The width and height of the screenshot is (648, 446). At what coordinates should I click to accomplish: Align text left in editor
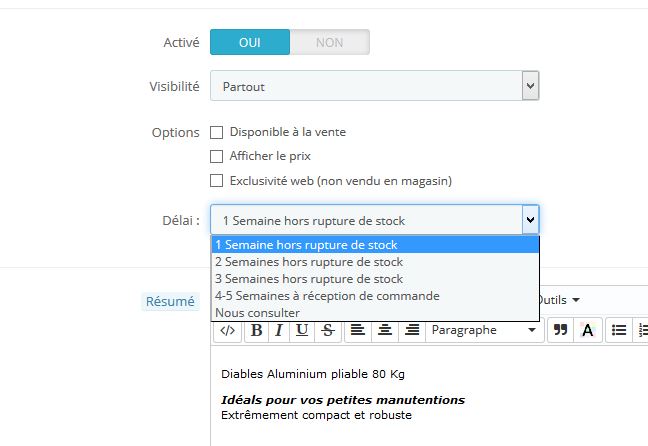[358, 330]
